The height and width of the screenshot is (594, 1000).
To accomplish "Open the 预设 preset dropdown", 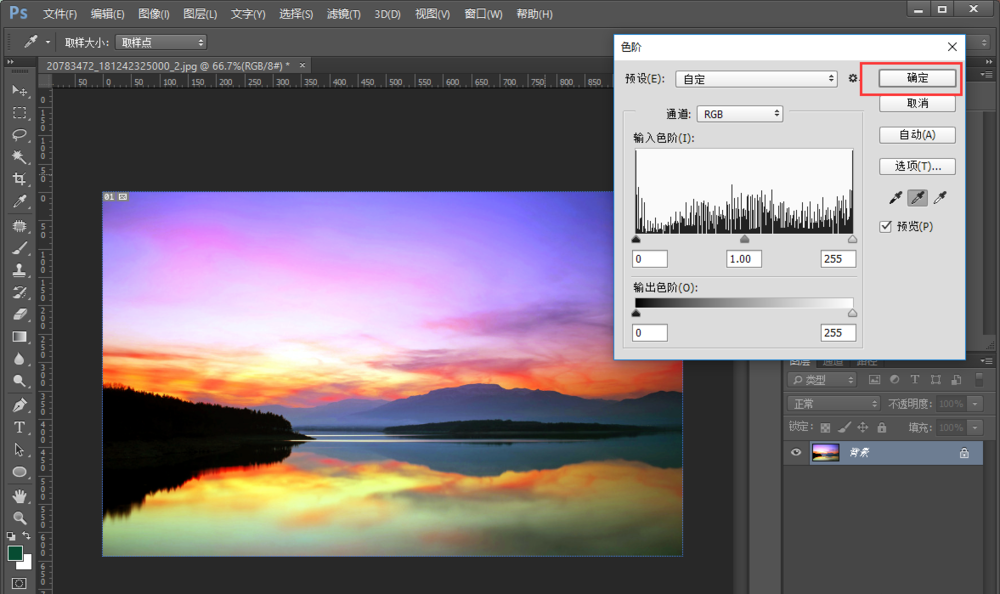I will click(x=756, y=78).
